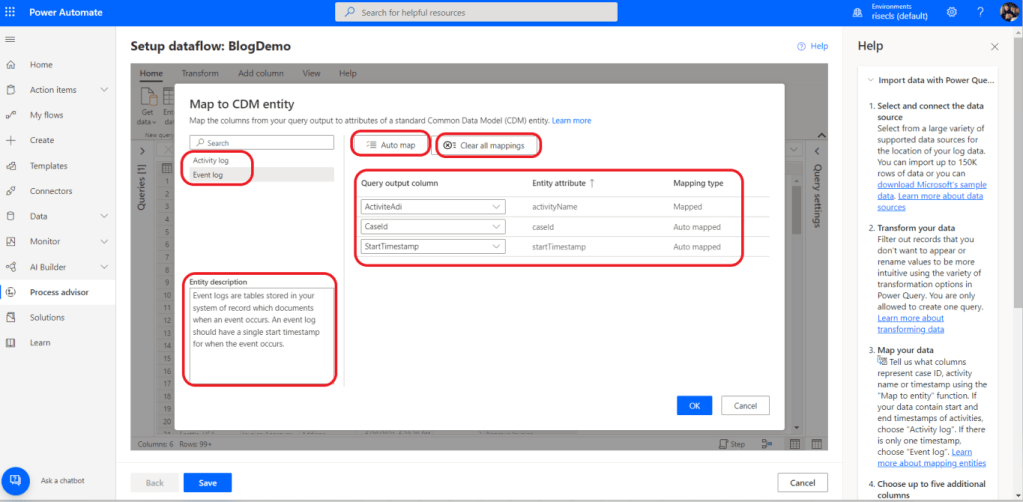This screenshot has height=502, width=1023.
Task: Confirm mapping with the OK button
Action: pos(694,406)
